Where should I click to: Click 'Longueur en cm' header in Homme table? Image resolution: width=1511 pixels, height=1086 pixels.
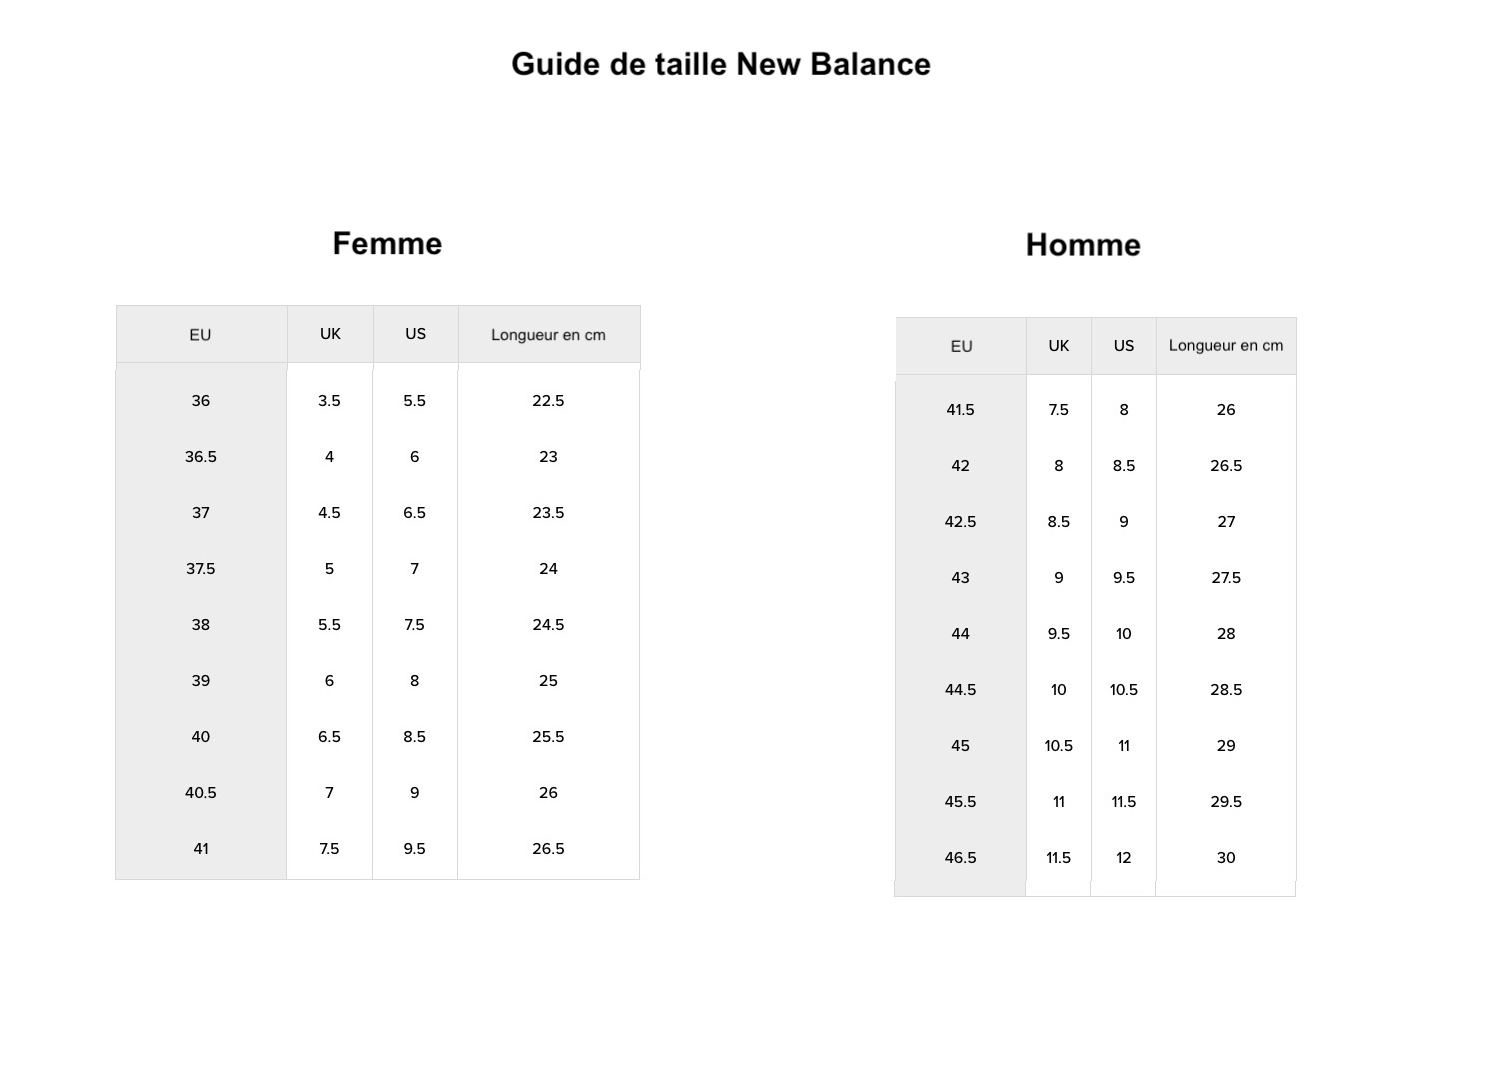point(1226,346)
